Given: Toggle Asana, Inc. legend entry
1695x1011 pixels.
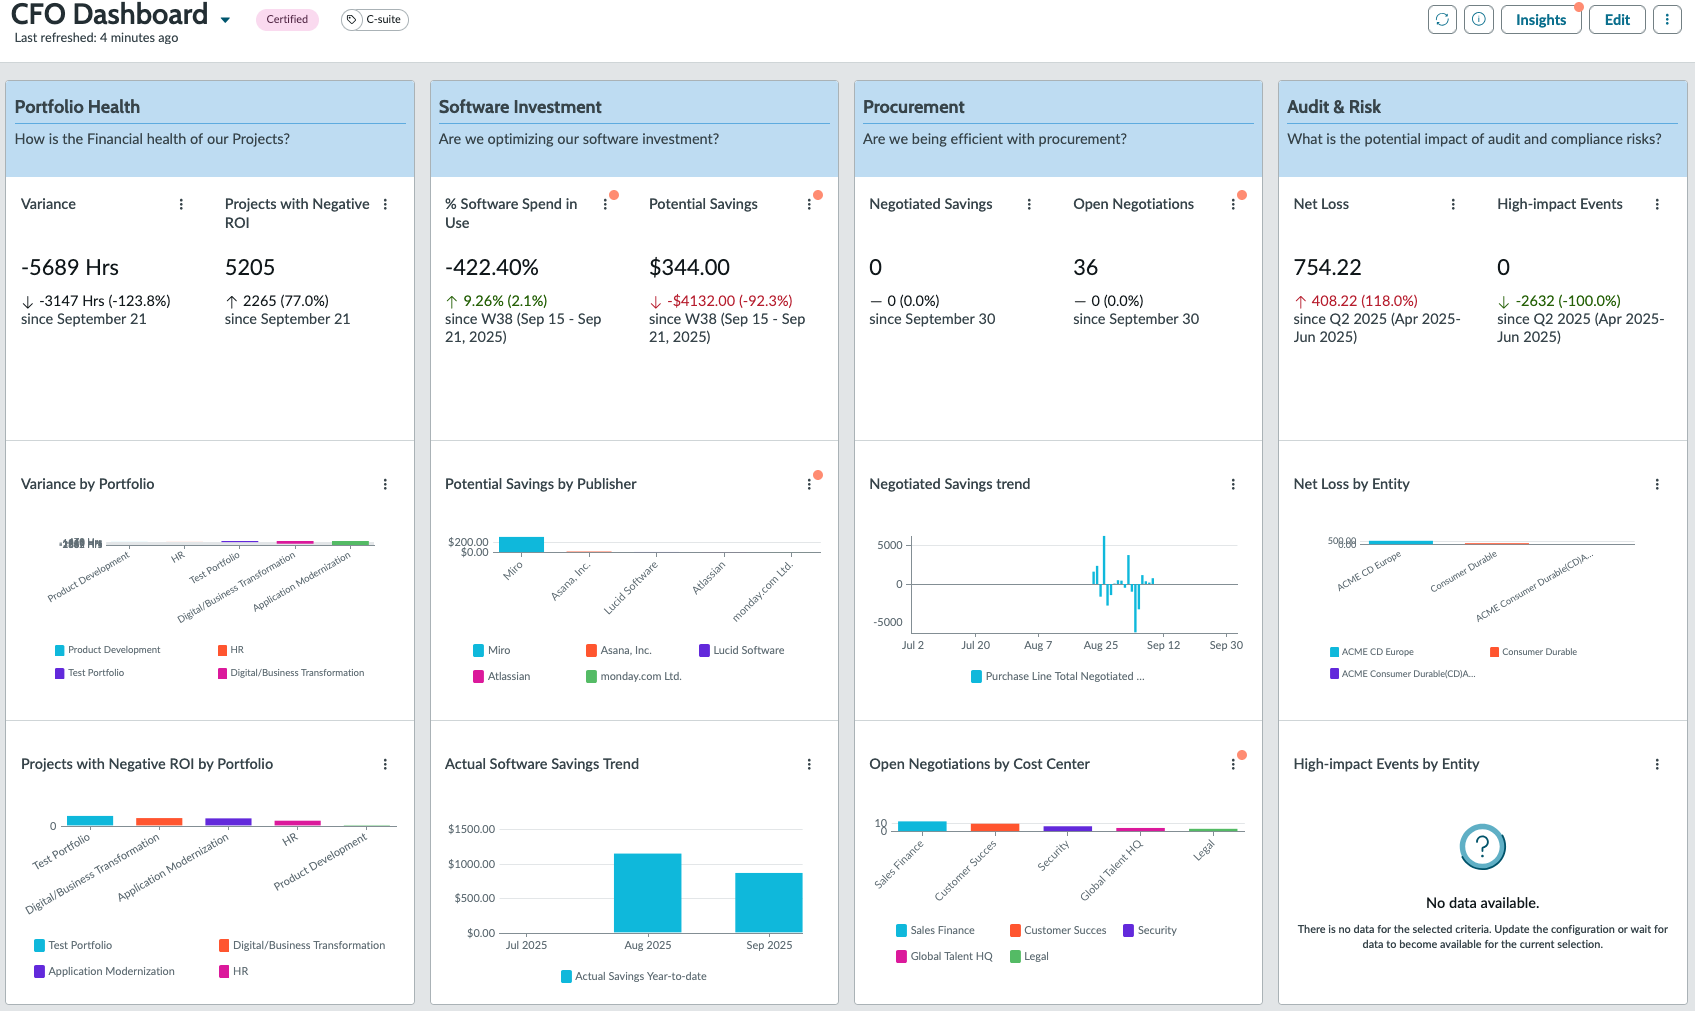Looking at the screenshot, I should click(x=619, y=650).
